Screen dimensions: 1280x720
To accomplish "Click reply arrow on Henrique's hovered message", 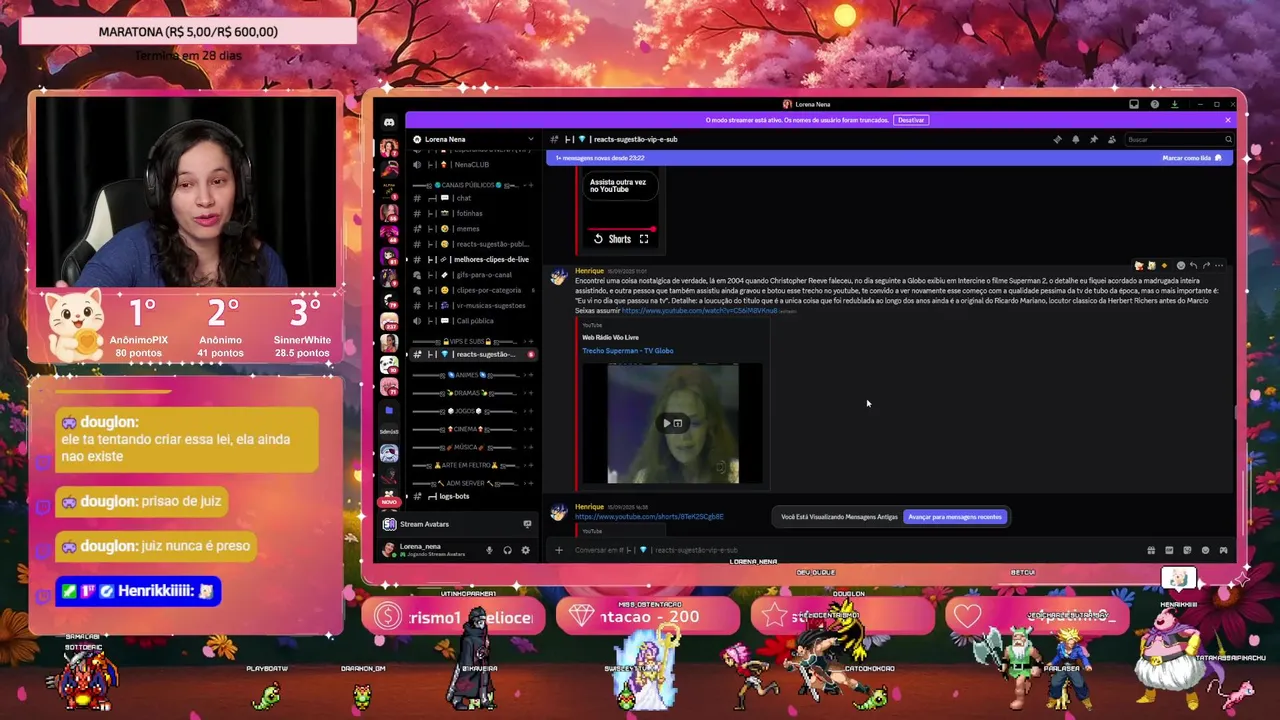I will (x=1193, y=266).
